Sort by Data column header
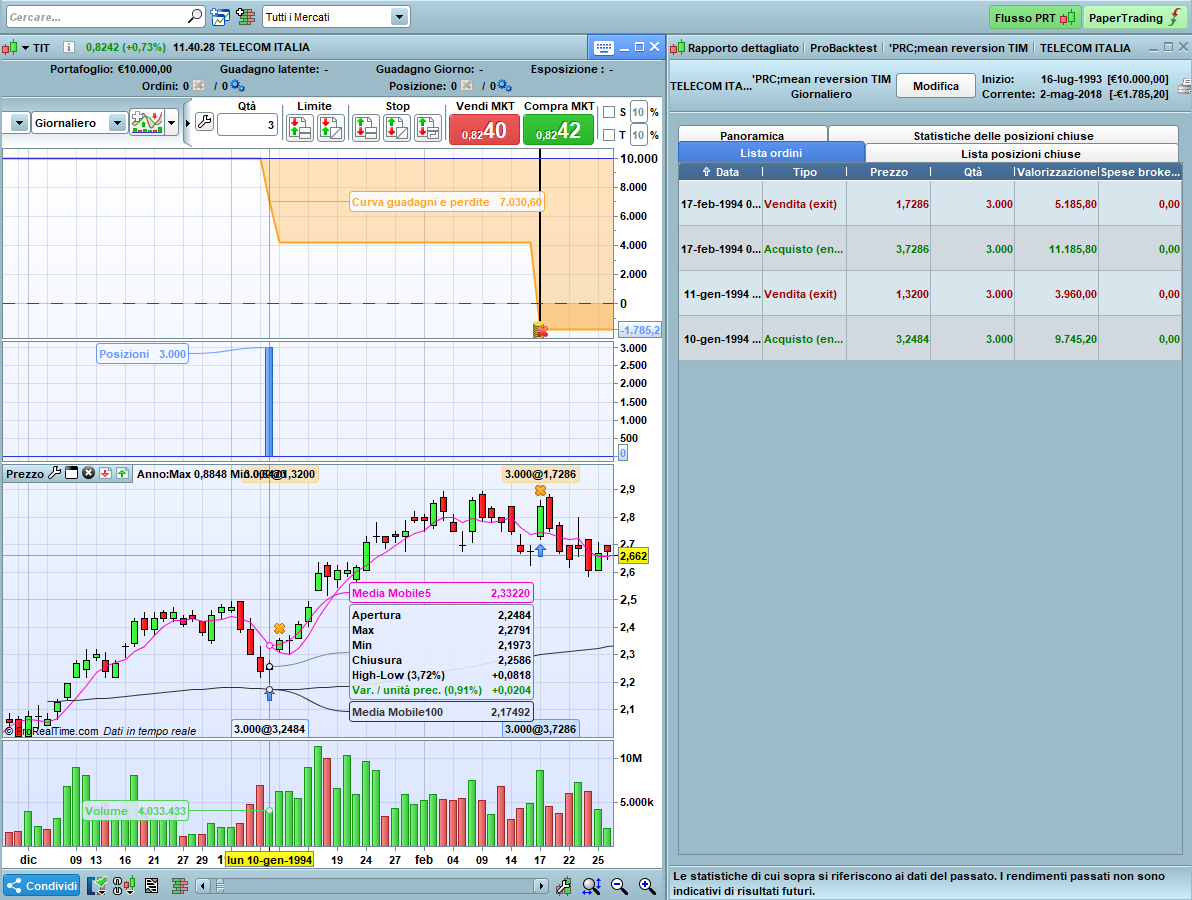1192x900 pixels. coord(720,172)
